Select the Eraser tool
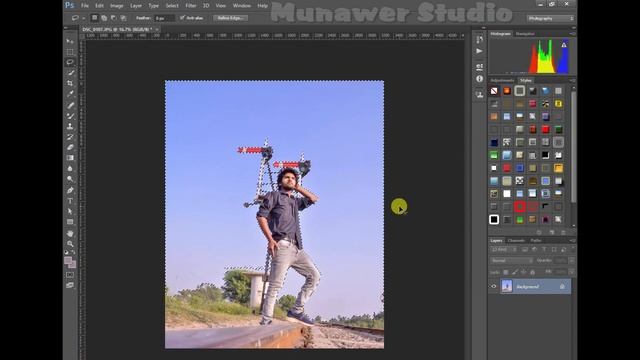640x360 pixels. coord(70,147)
